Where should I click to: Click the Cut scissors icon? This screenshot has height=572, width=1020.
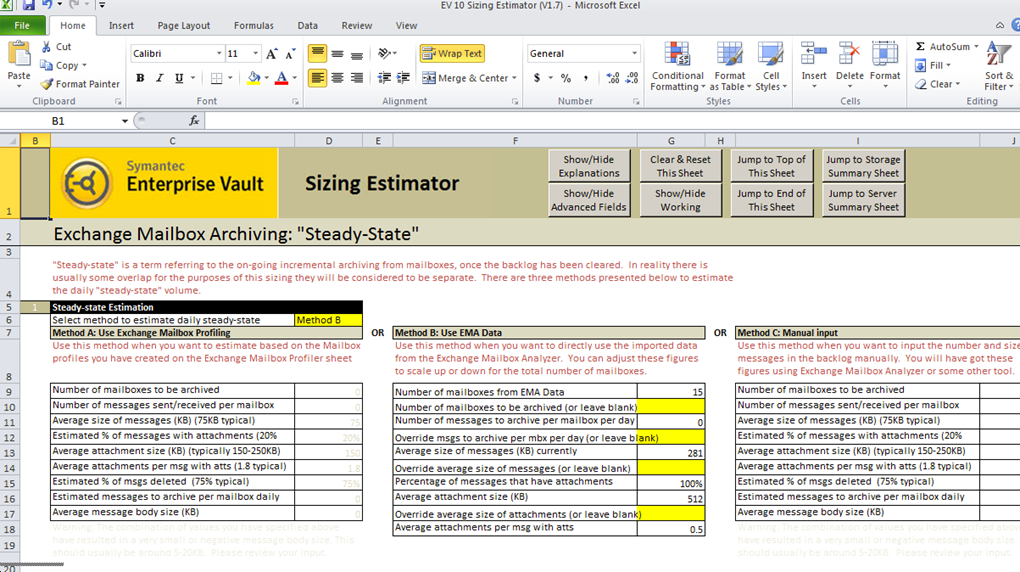click(46, 47)
